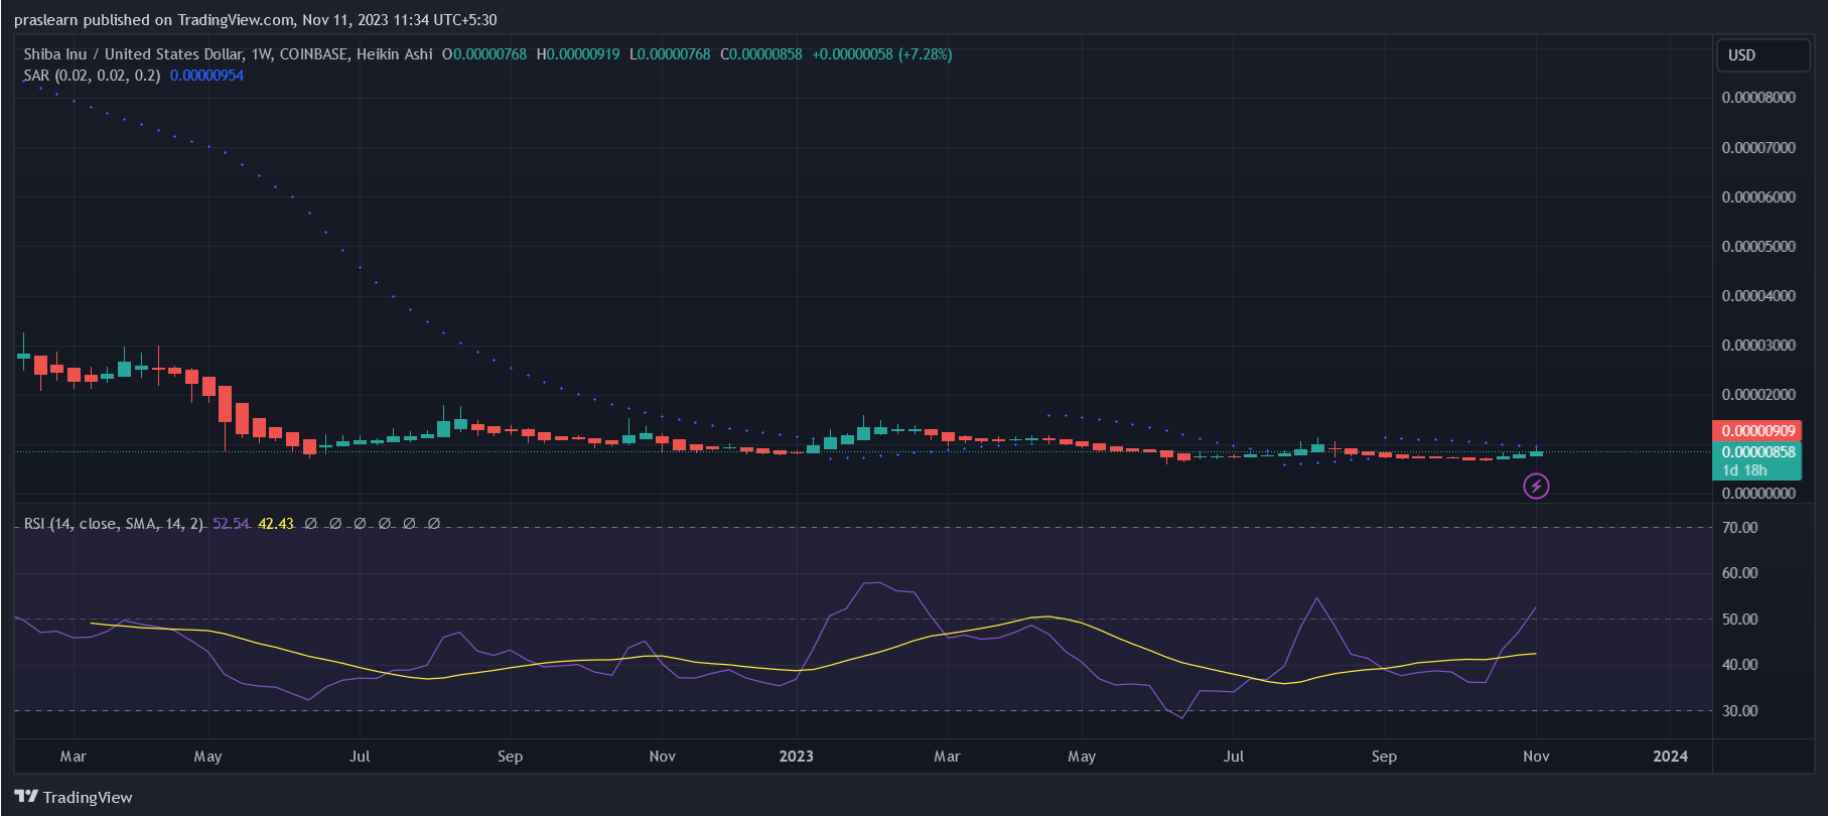Click the blue SAR value 0.00000954

pos(207,75)
